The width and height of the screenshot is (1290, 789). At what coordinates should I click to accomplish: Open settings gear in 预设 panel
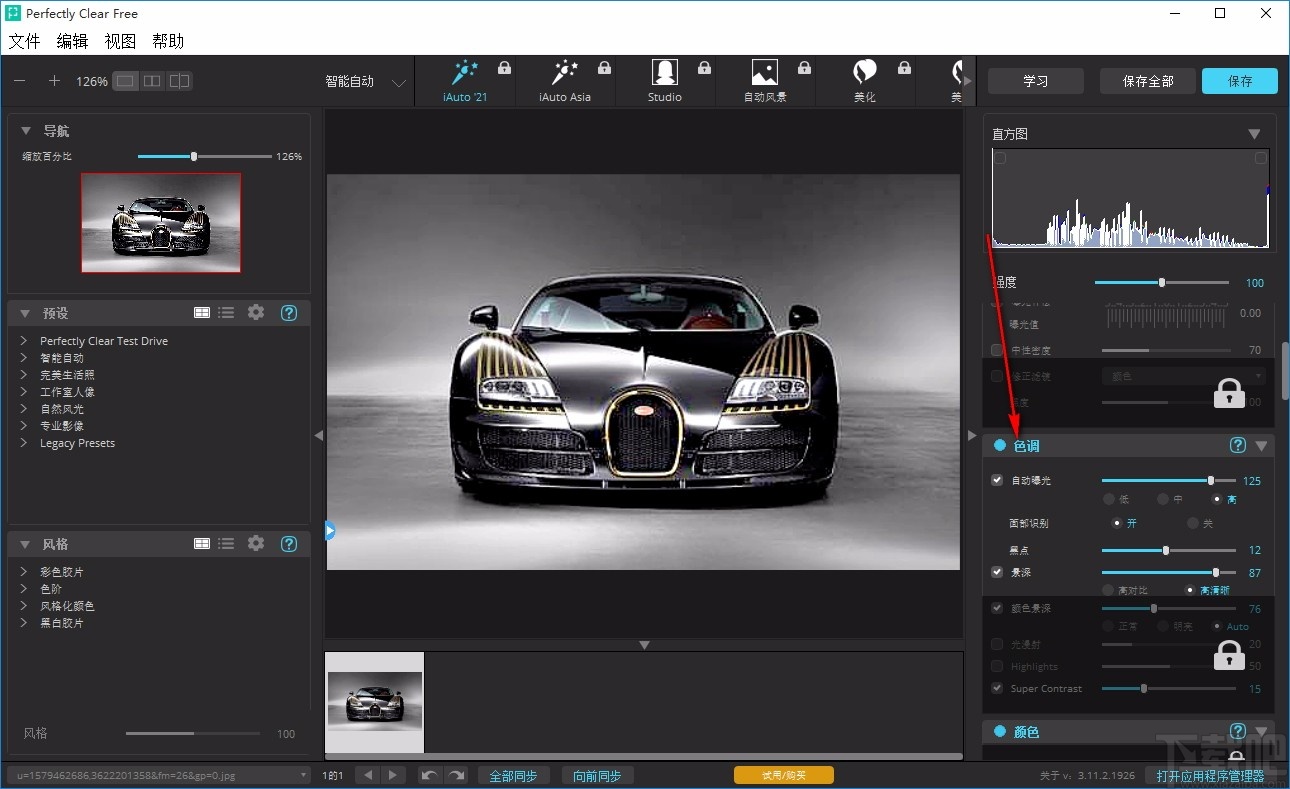256,312
